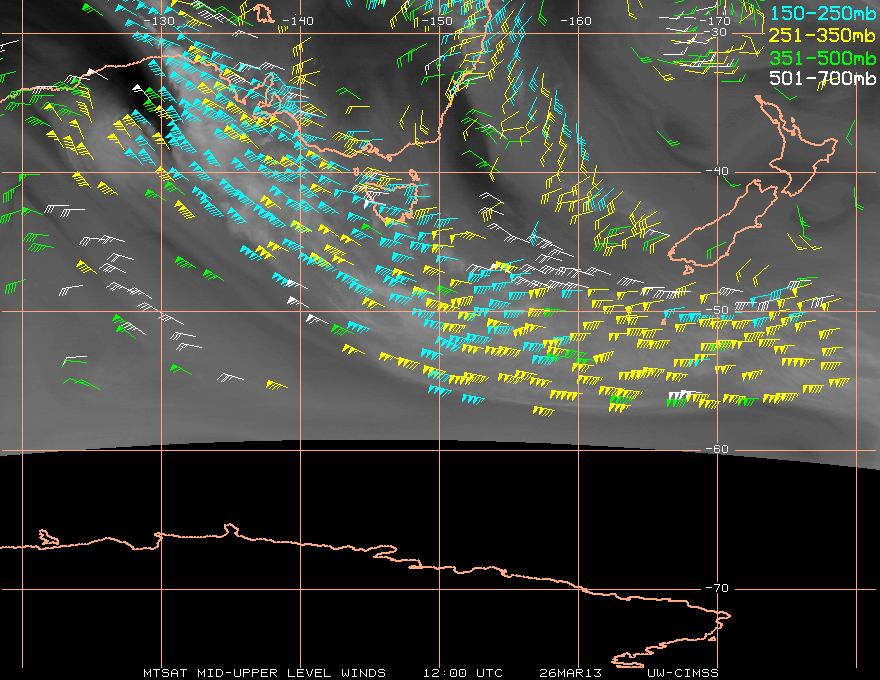Click the UW-CIMSS credit text

pos(682,673)
